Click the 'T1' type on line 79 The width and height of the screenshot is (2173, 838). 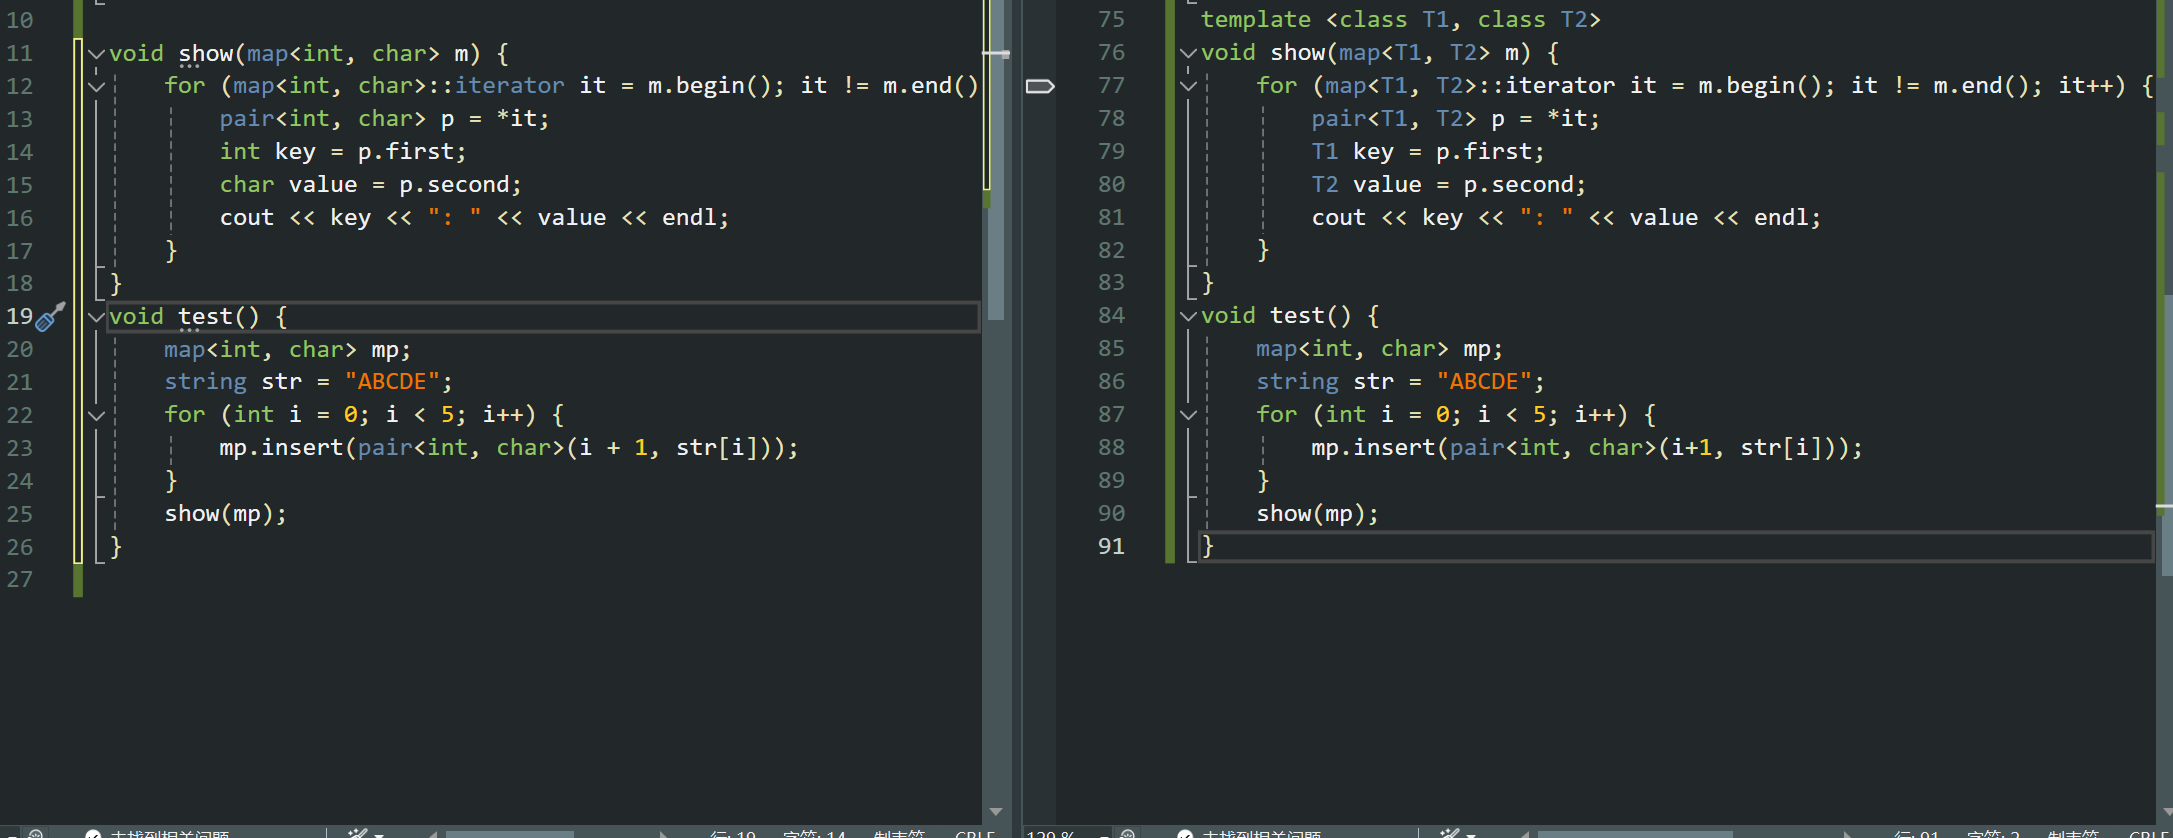tap(1325, 152)
